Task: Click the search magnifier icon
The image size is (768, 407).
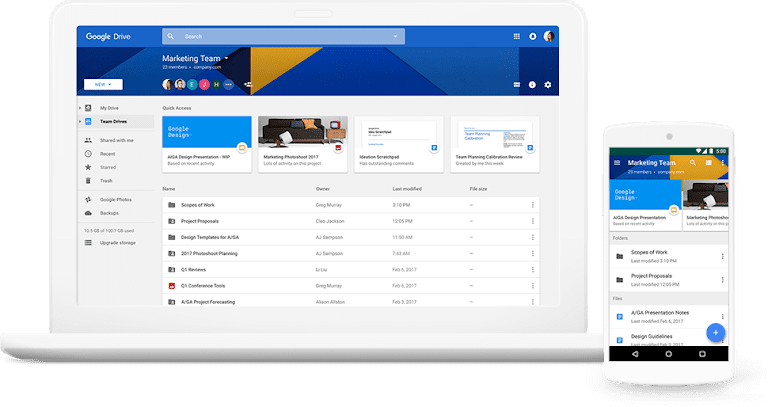Action: 170,36
